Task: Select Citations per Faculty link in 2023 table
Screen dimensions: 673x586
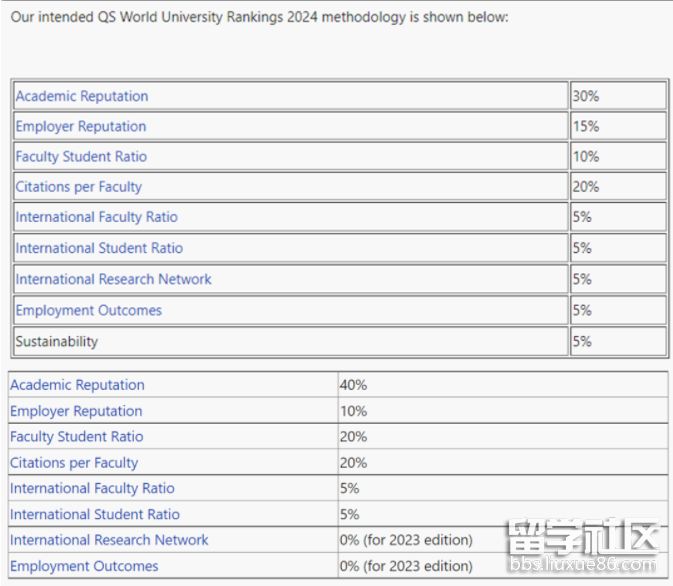Action: [x=74, y=463]
